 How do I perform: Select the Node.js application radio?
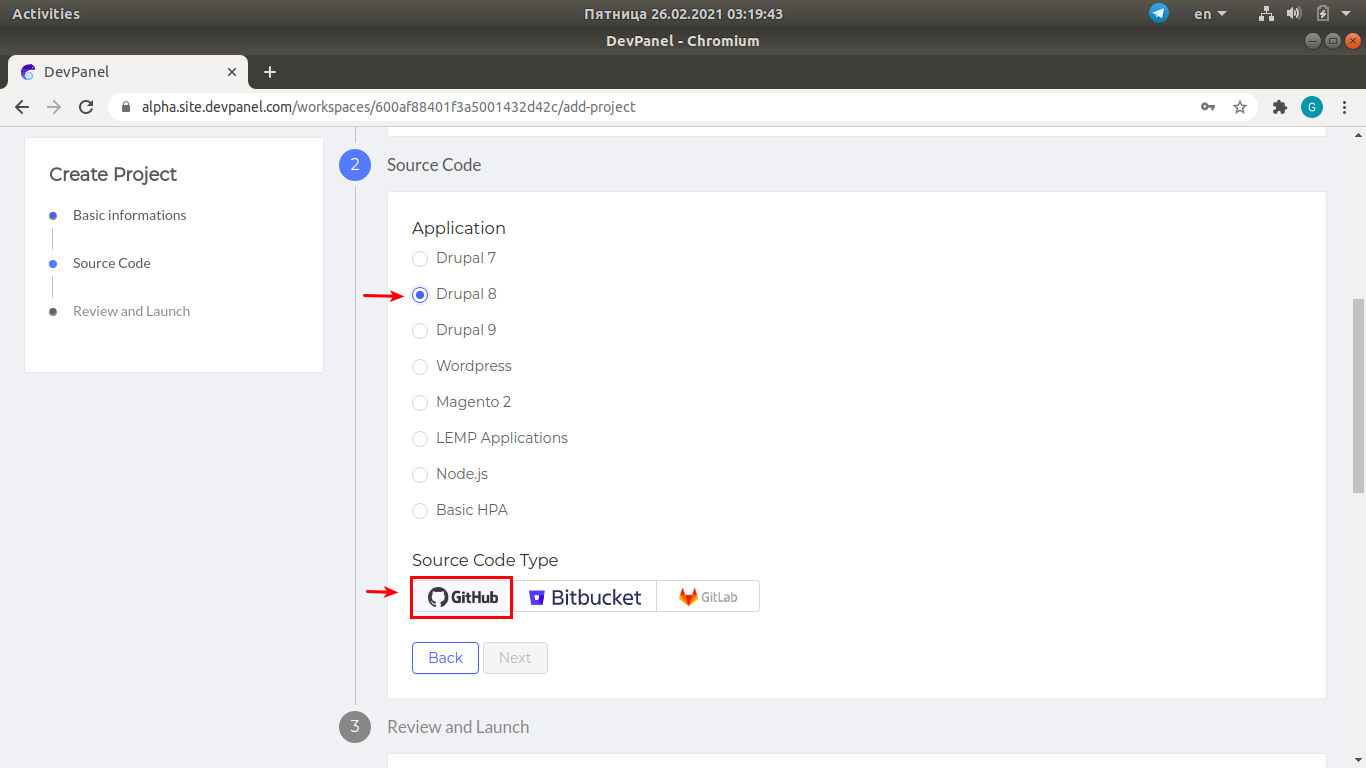420,475
